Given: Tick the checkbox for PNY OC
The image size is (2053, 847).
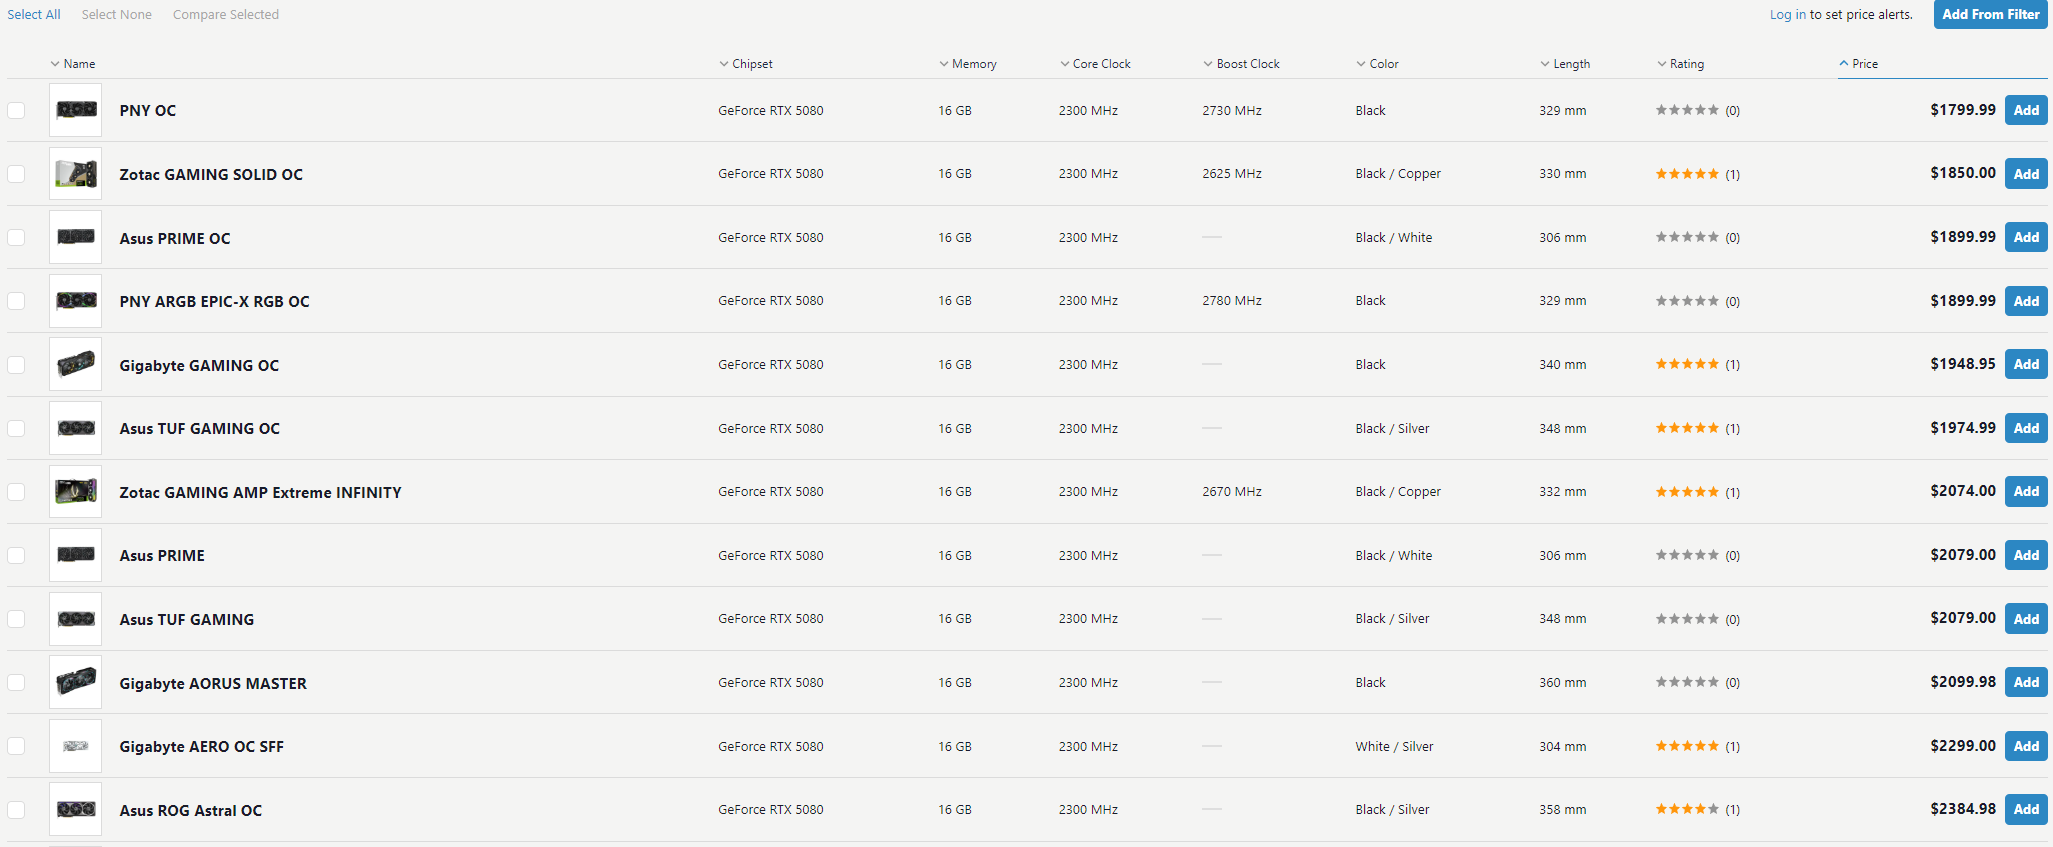Looking at the screenshot, I should tap(16, 110).
